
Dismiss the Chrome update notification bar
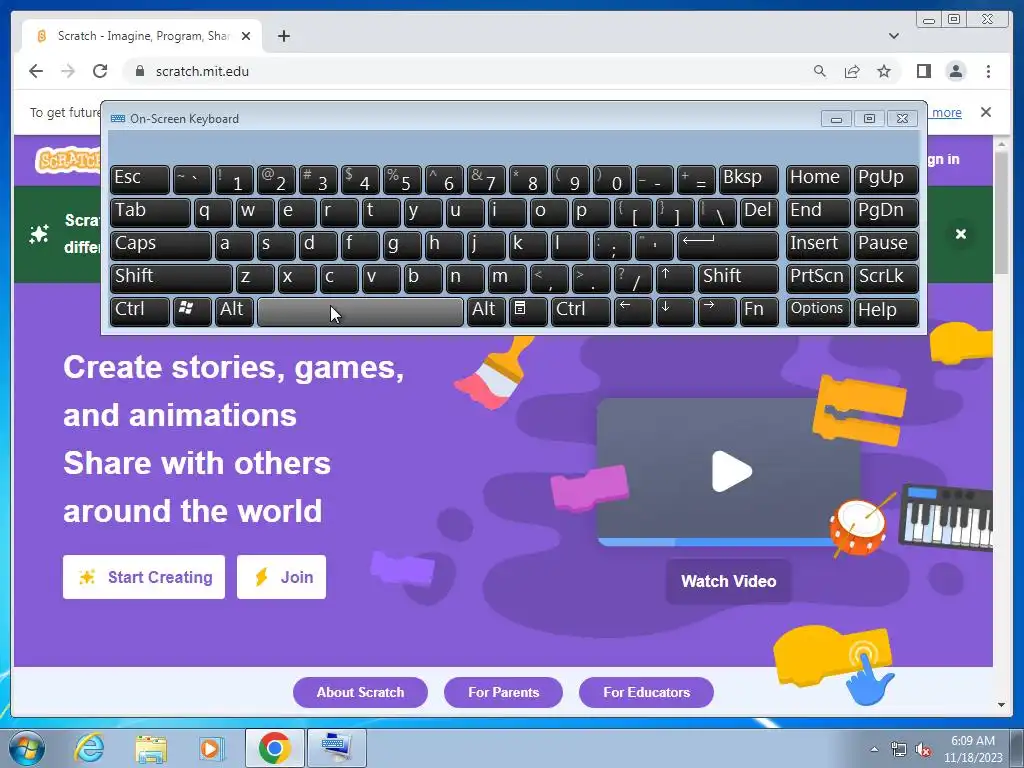985,112
